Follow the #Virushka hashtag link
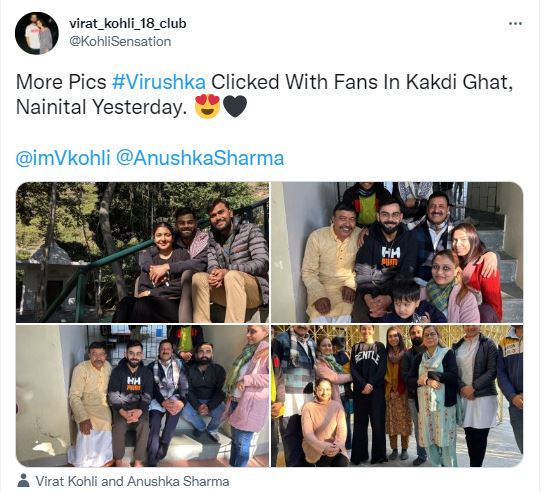This screenshot has height=492, width=544. click(159, 82)
